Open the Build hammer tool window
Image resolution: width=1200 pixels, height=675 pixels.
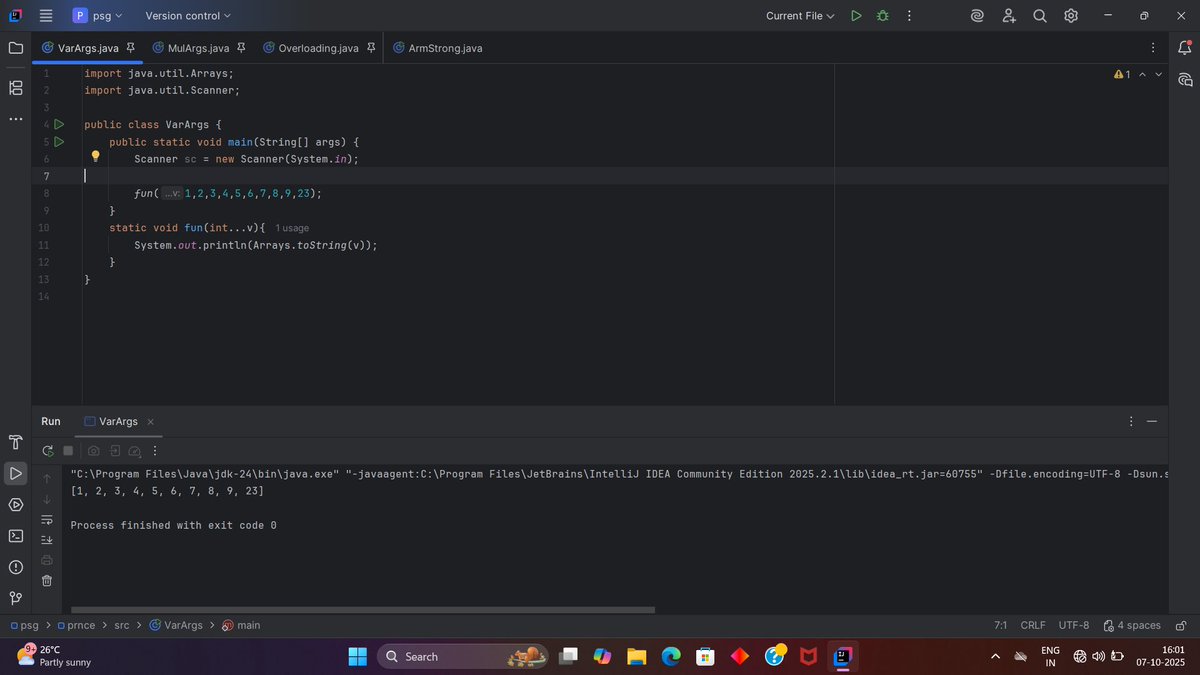15,442
